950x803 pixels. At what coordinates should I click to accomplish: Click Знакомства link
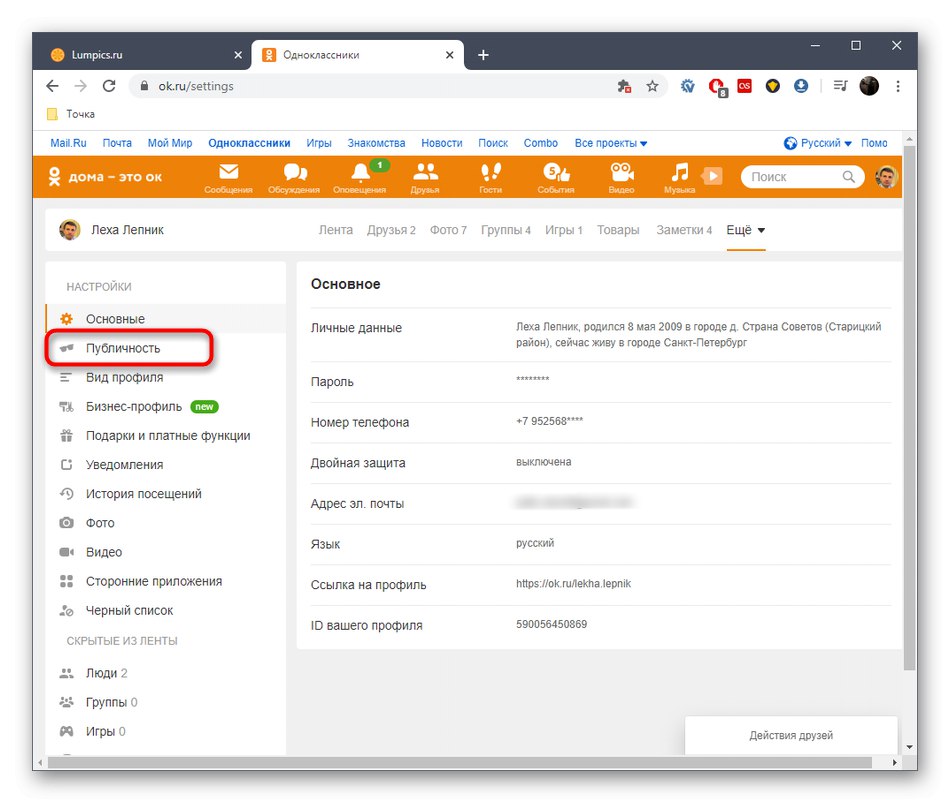(376, 143)
